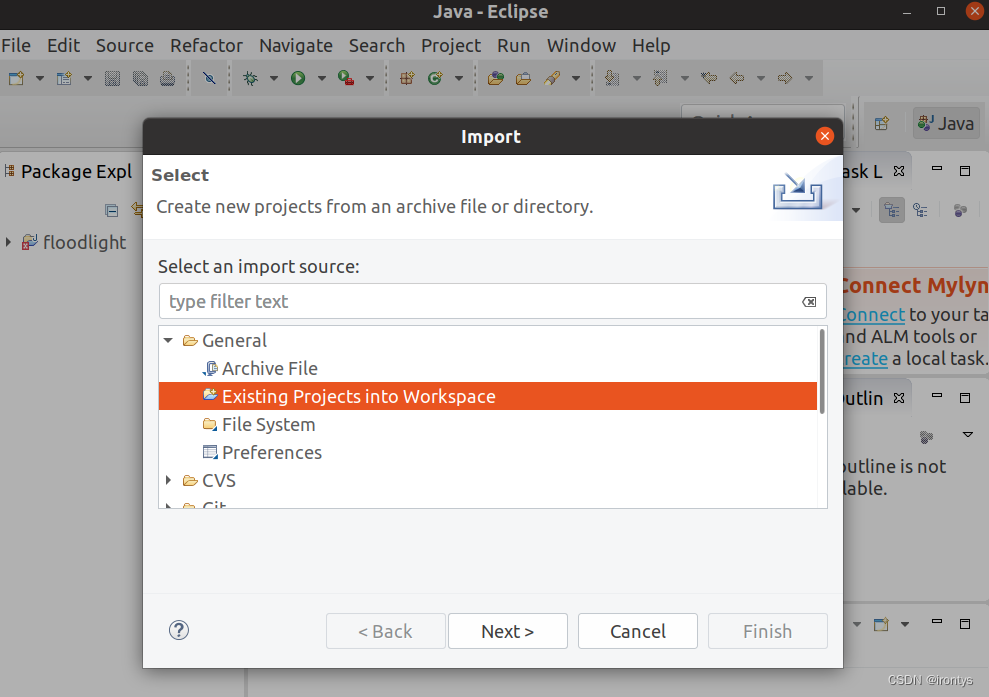Toggle the Skip All Breakpoints icon
The width and height of the screenshot is (989, 697).
(x=209, y=78)
